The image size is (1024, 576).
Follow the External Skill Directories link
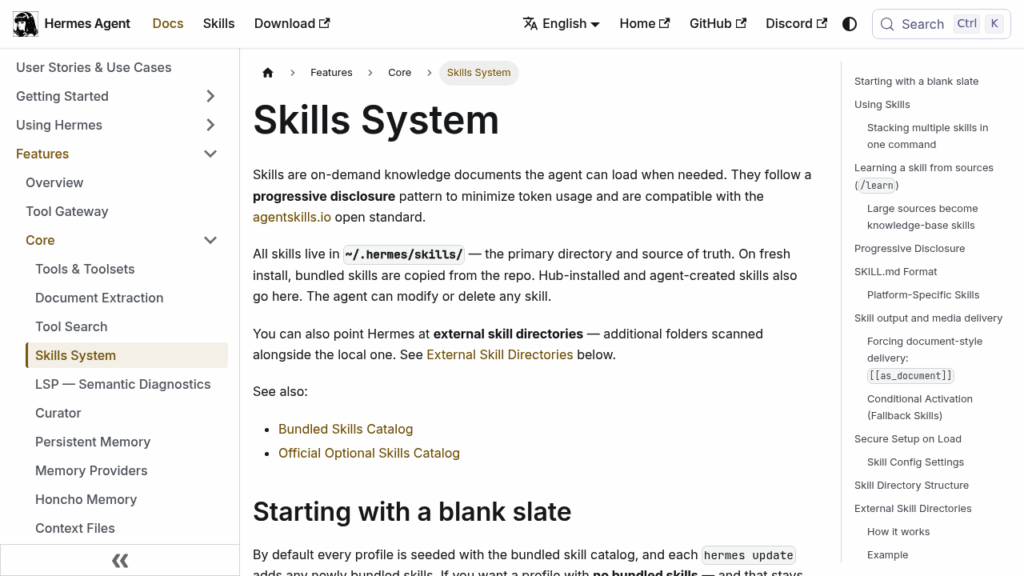[x=500, y=355]
